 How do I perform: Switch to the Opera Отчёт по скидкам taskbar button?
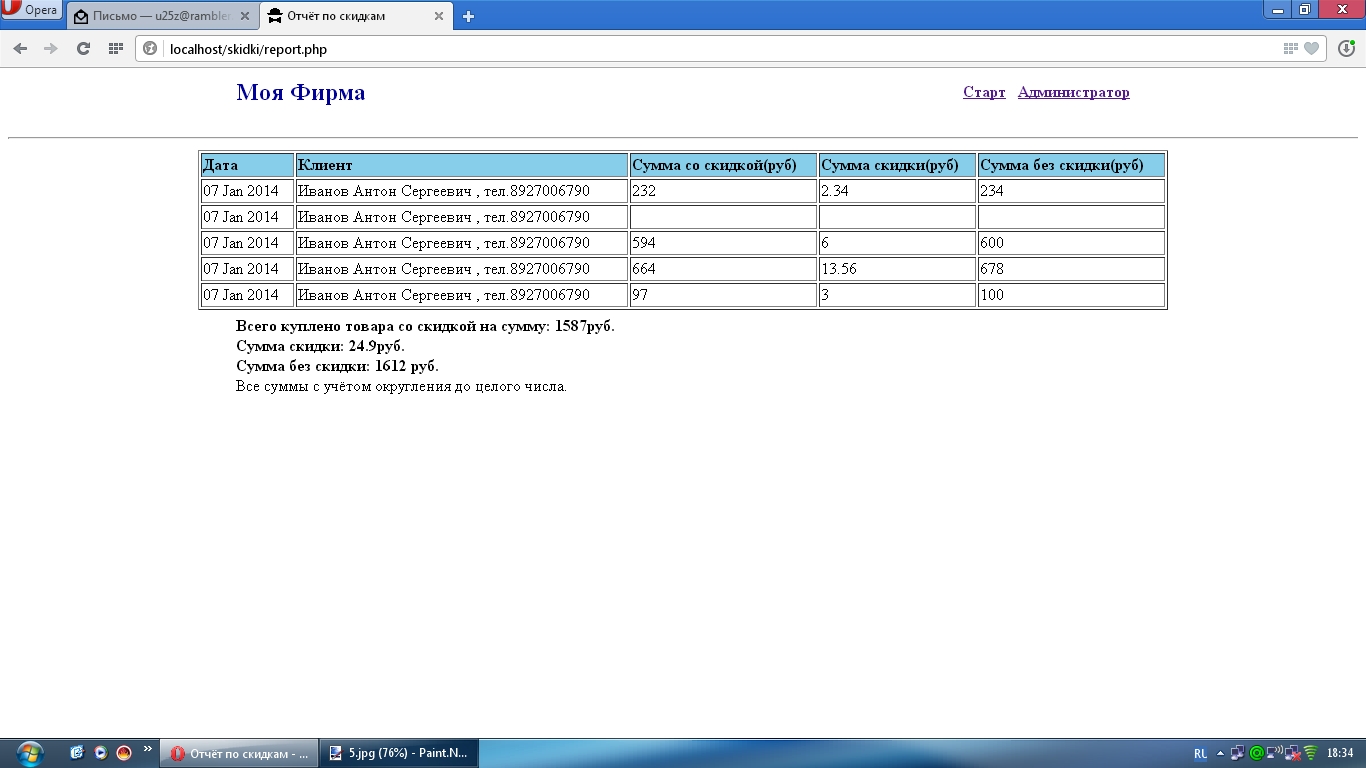pyautogui.click(x=240, y=753)
